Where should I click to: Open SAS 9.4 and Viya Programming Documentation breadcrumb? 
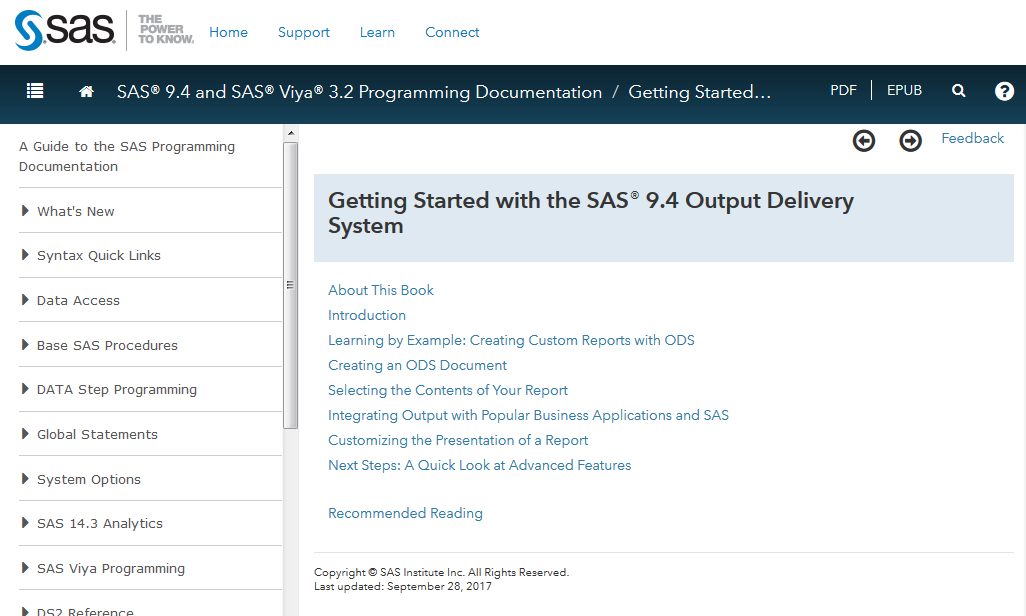click(x=359, y=92)
